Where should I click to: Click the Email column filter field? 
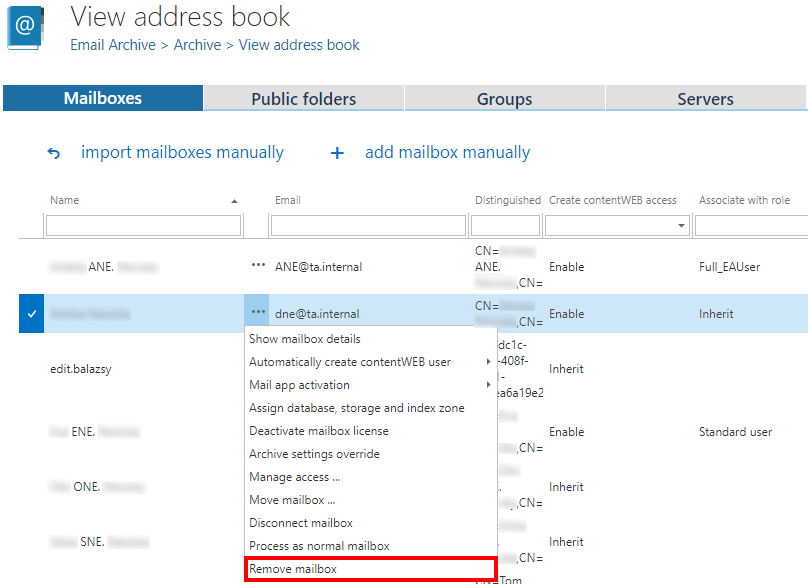click(x=370, y=226)
